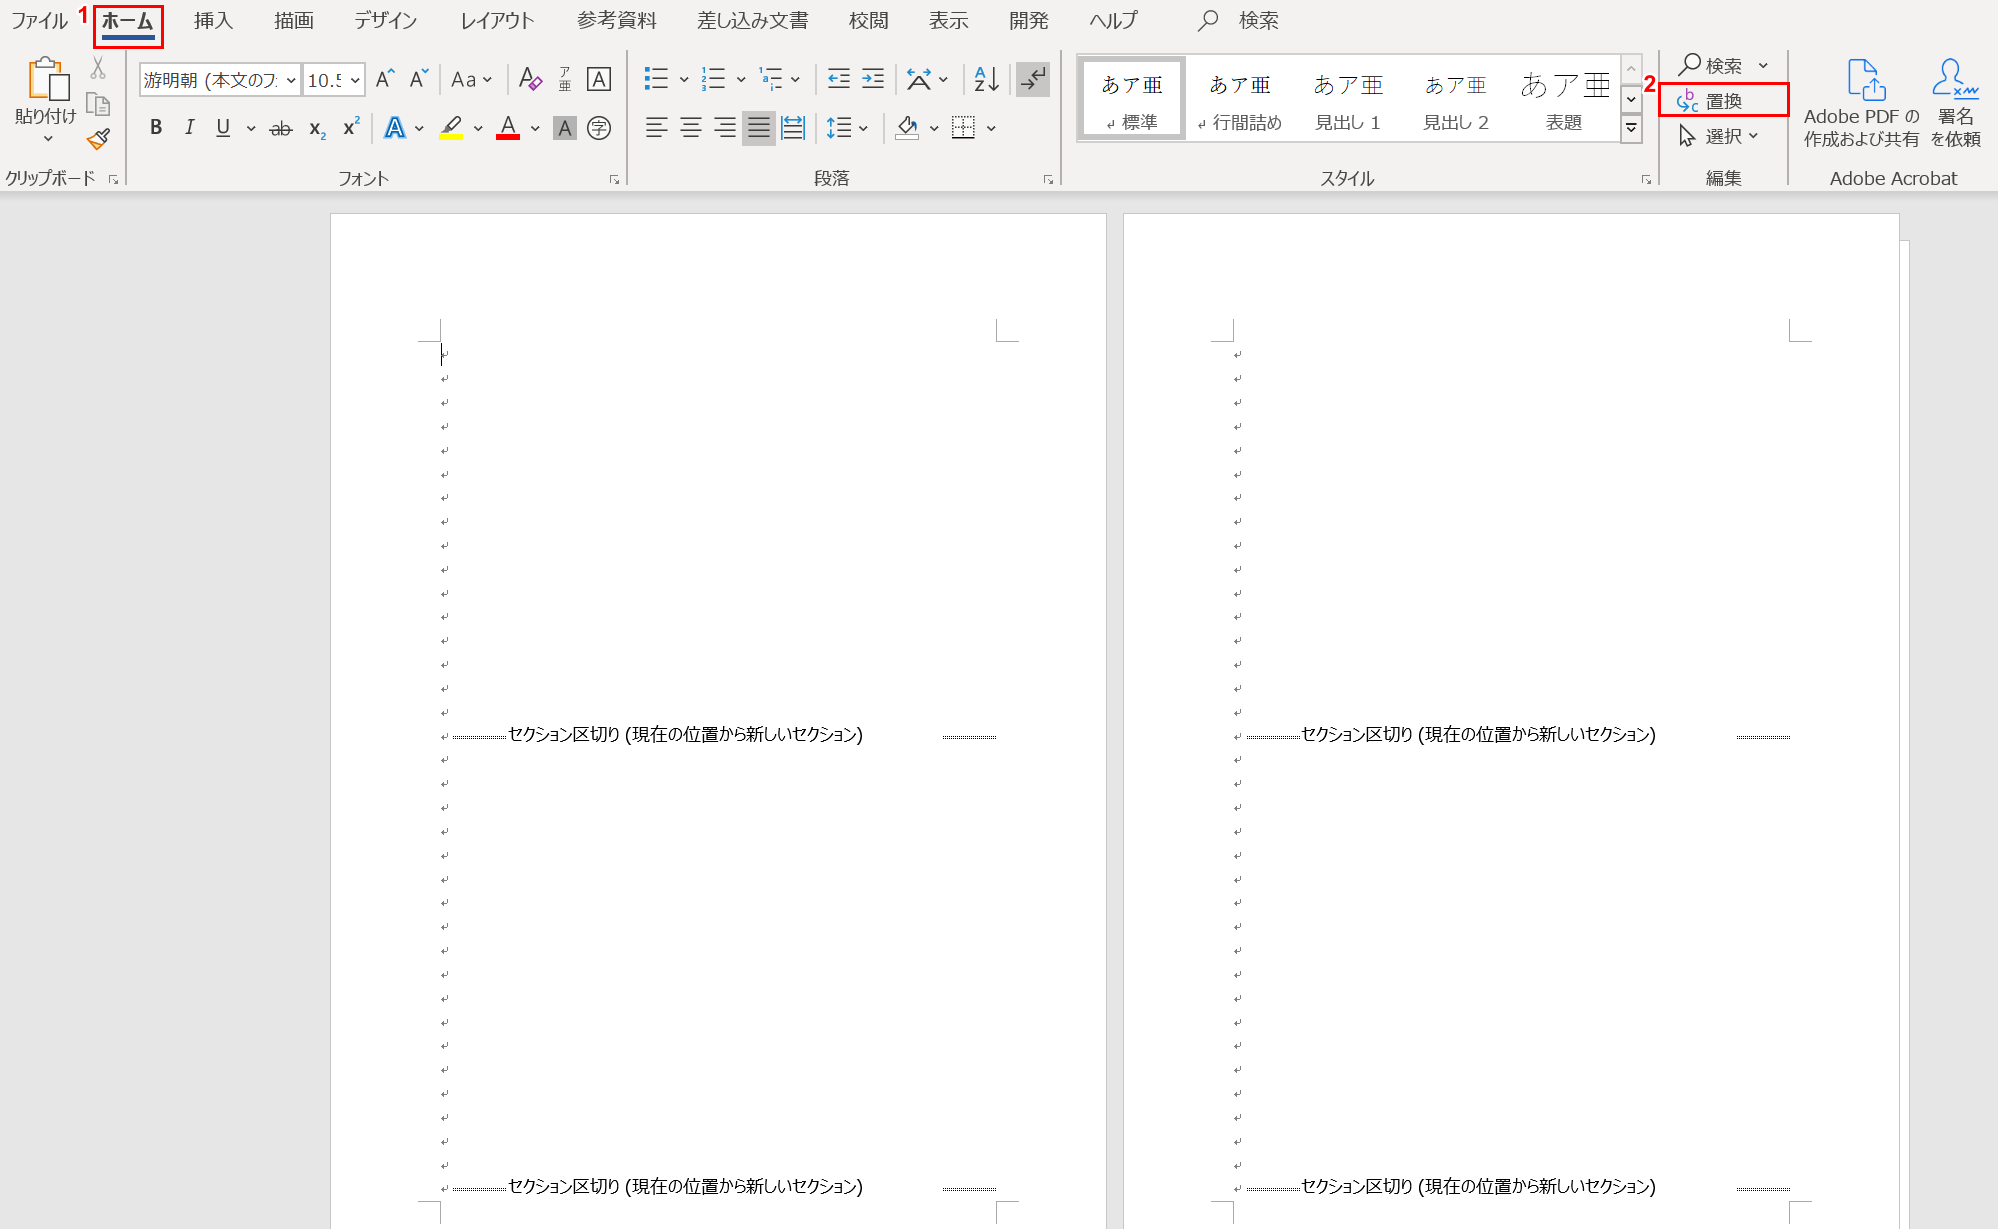Open the font size dropdown
The width and height of the screenshot is (1998, 1229).
(x=355, y=80)
